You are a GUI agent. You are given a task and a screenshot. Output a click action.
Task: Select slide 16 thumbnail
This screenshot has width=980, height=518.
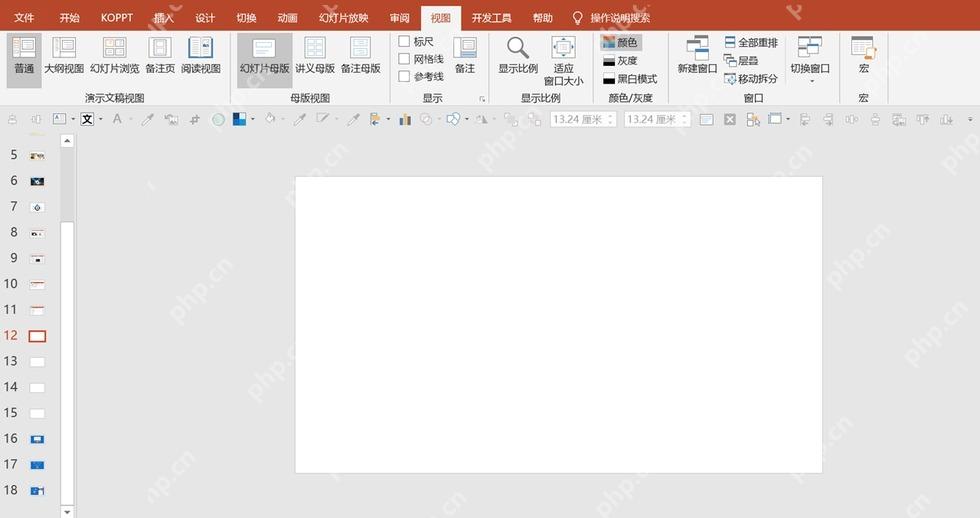pyautogui.click(x=38, y=439)
